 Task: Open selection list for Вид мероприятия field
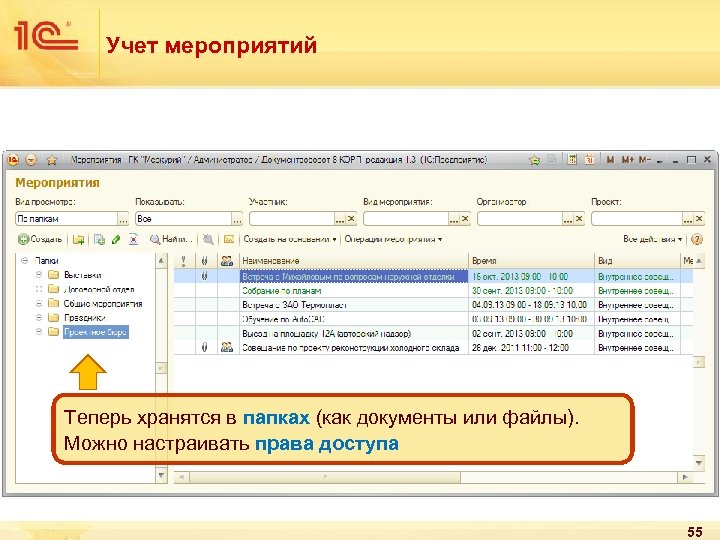(454, 219)
